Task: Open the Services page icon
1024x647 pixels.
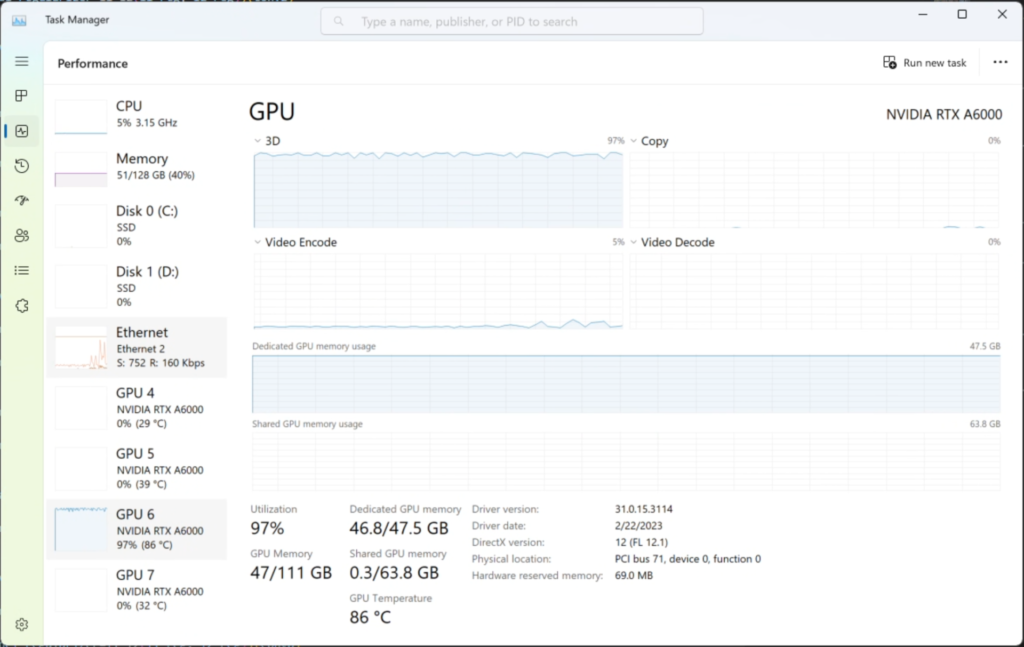Action: tap(21, 305)
